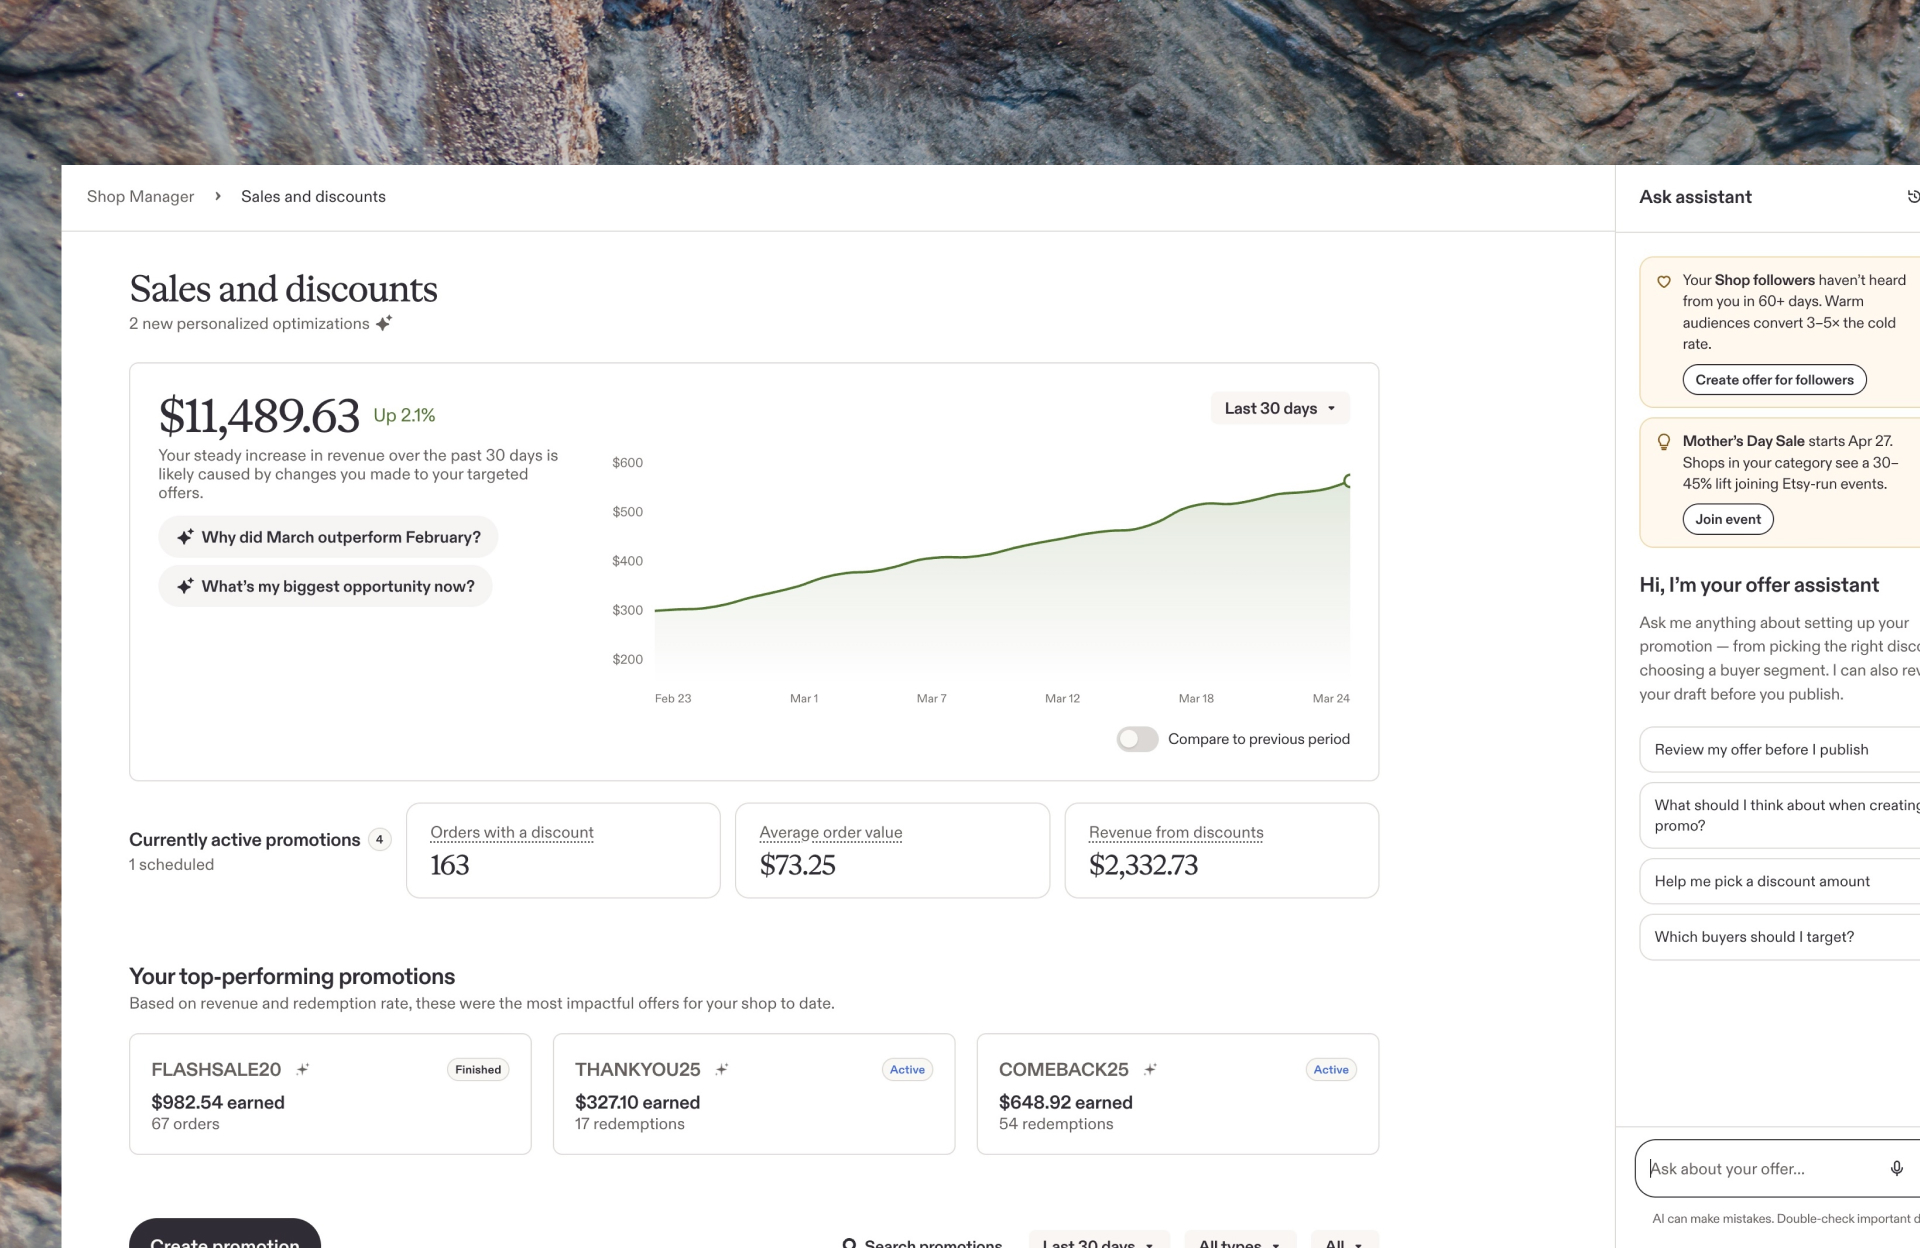The image size is (1920, 1248).
Task: Click sparkle icon beside personalized optimizations
Action: [x=384, y=323]
